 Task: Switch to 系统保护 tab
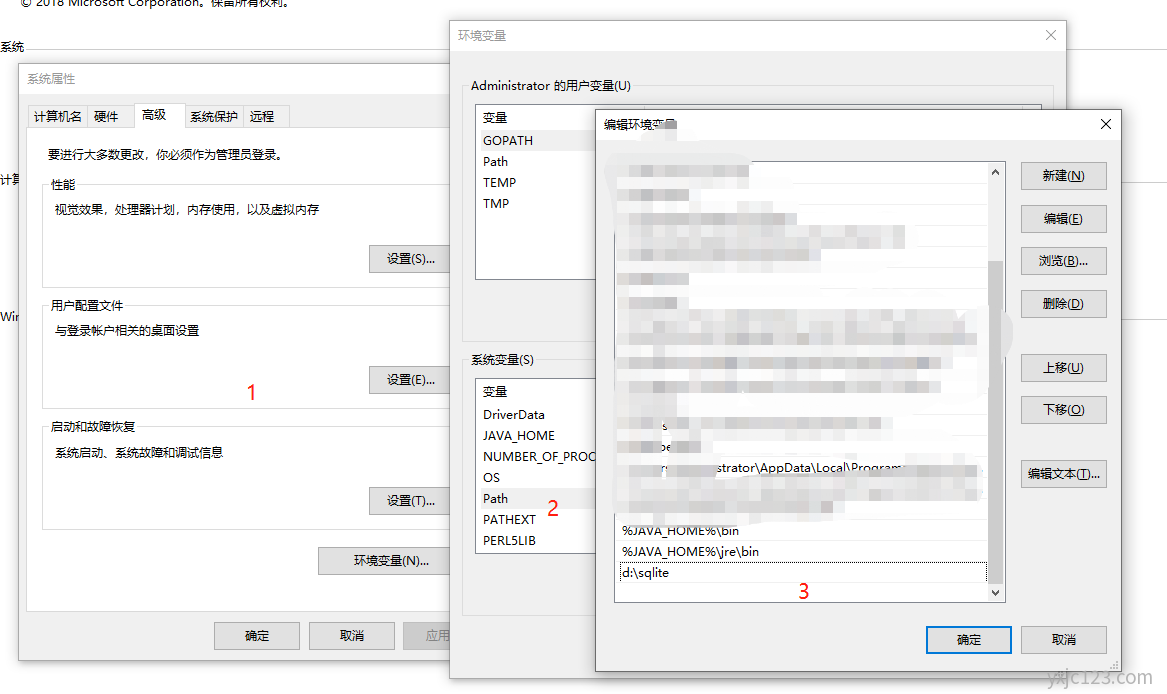[x=214, y=117]
